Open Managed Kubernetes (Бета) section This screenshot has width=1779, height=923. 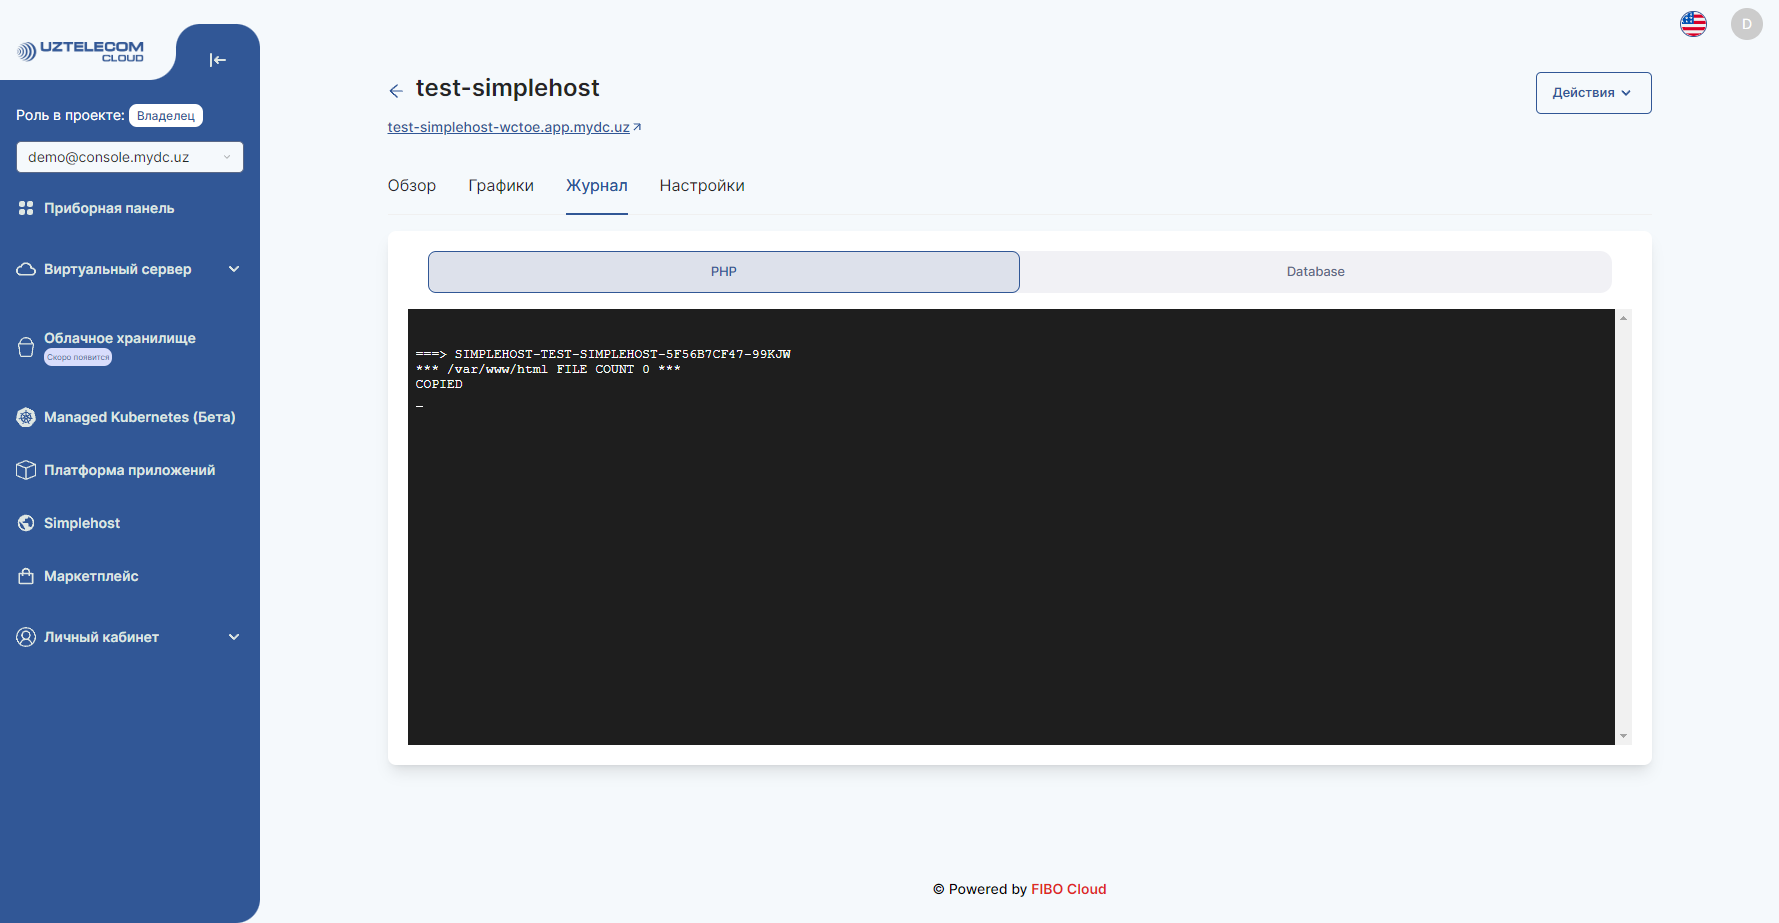coord(26,417)
